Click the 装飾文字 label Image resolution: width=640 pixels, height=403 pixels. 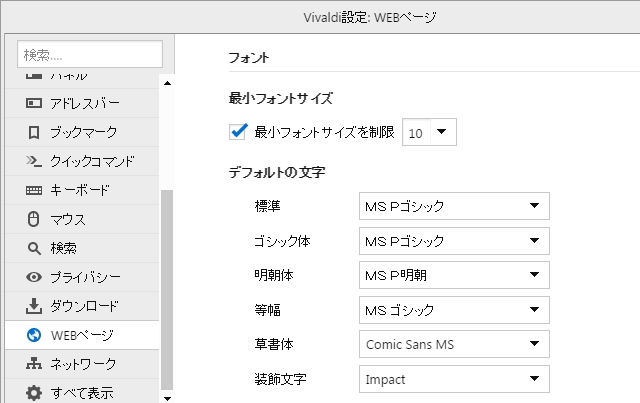click(280, 379)
